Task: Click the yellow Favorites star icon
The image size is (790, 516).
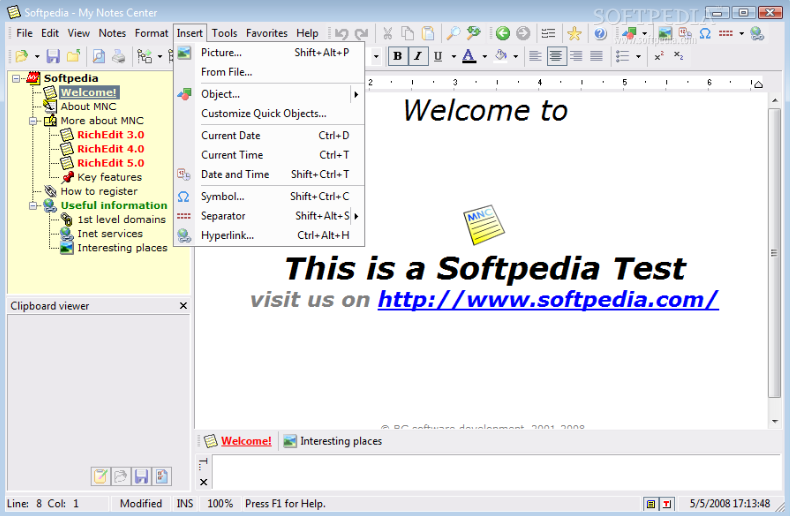Action: 574,34
